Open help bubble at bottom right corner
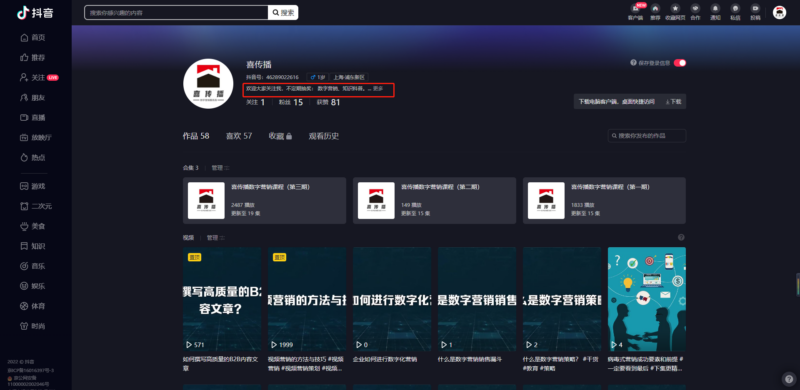The width and height of the screenshot is (800, 390). click(788, 378)
